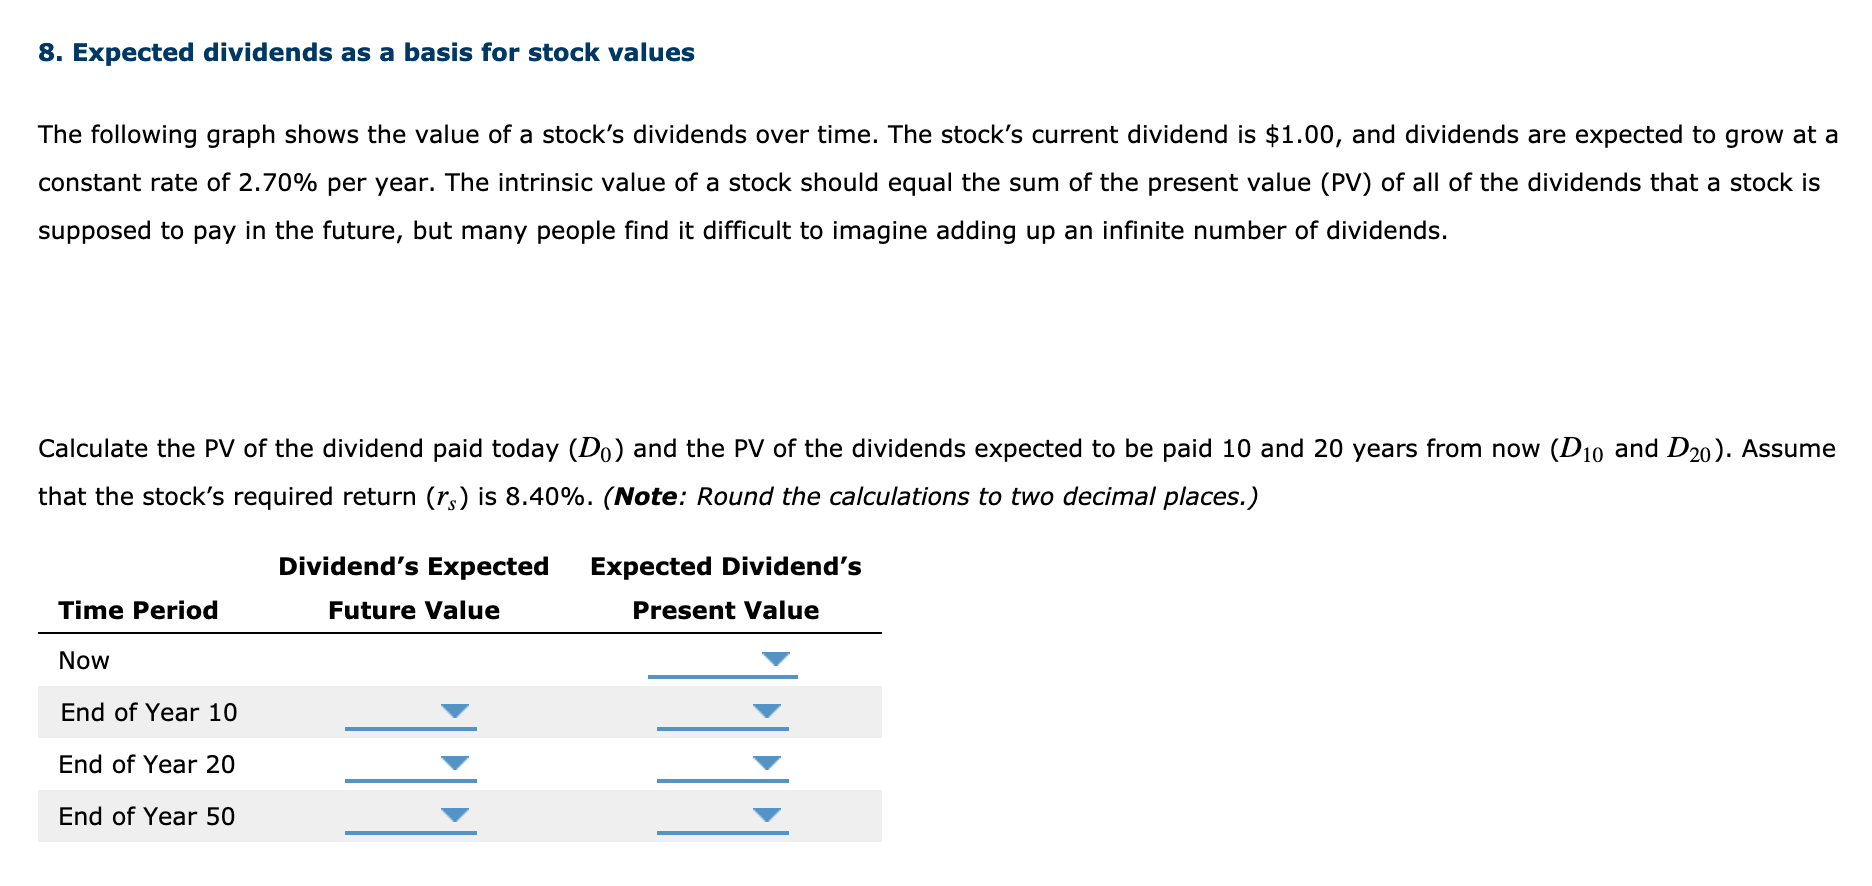
Task: Click the triangle icon beside Year 20 Future Value
Action: click(455, 763)
